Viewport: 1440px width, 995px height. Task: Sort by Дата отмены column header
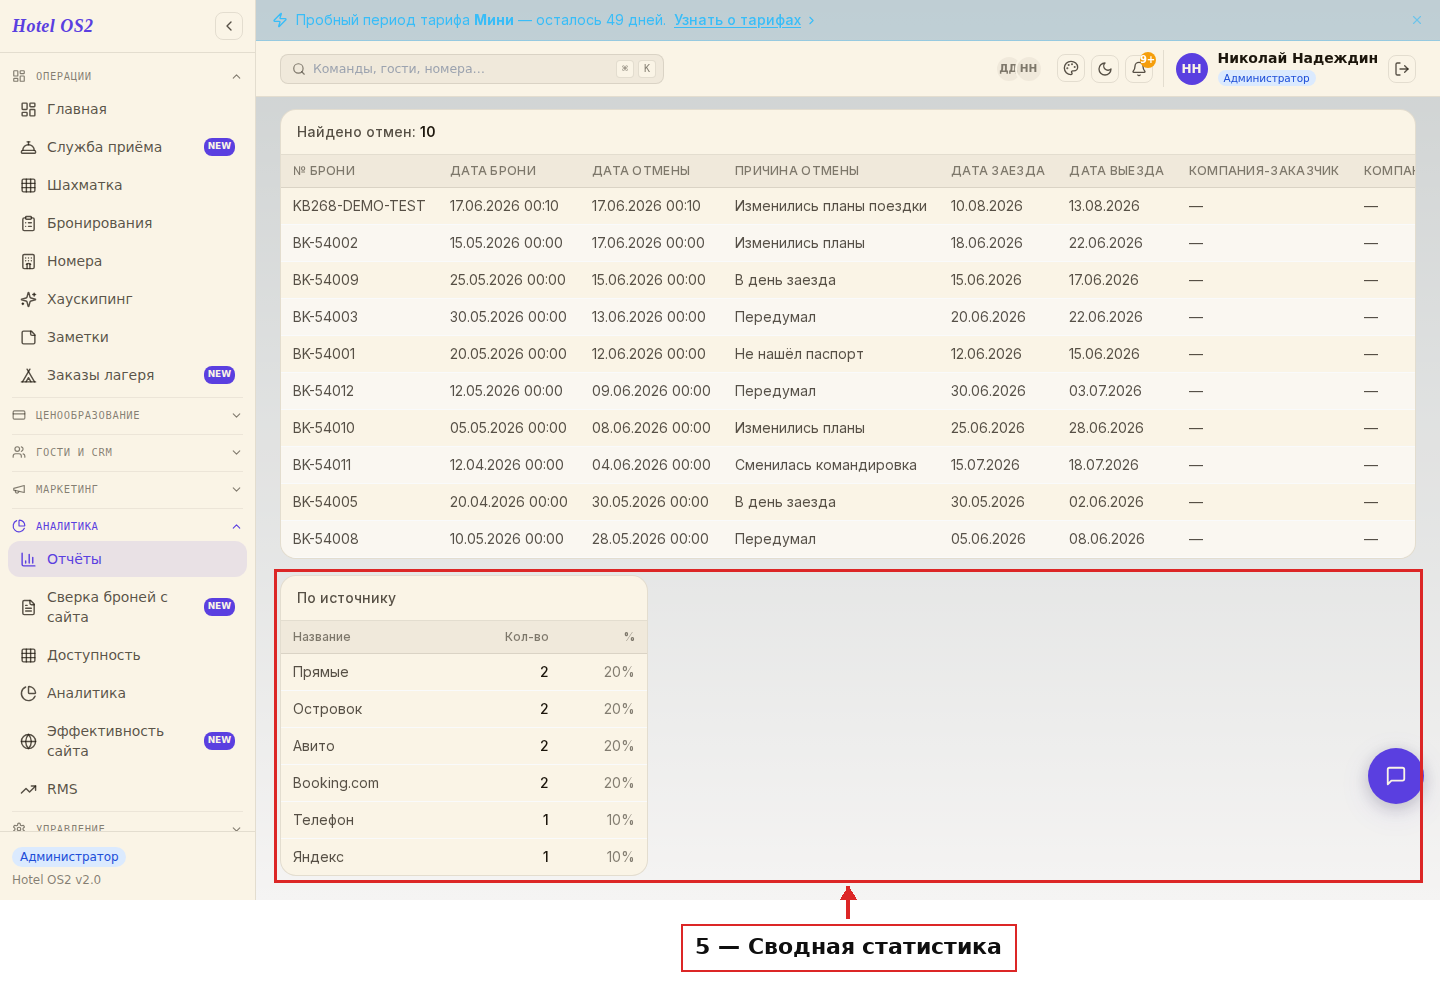tap(641, 171)
